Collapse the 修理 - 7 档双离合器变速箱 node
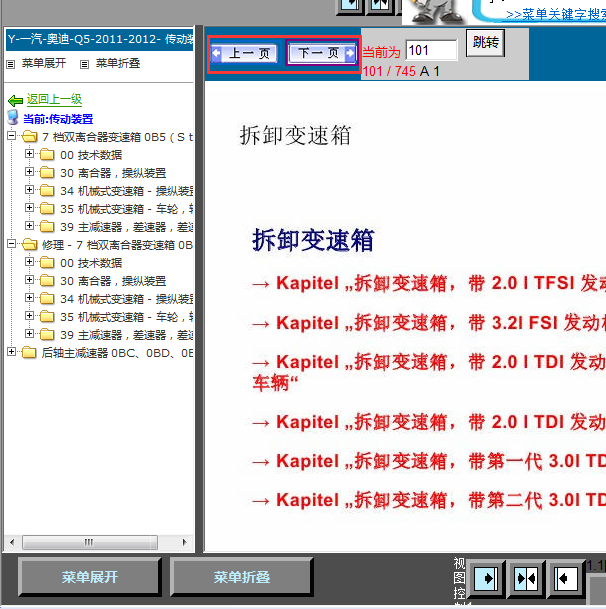This screenshot has height=609, width=606. 12,244
